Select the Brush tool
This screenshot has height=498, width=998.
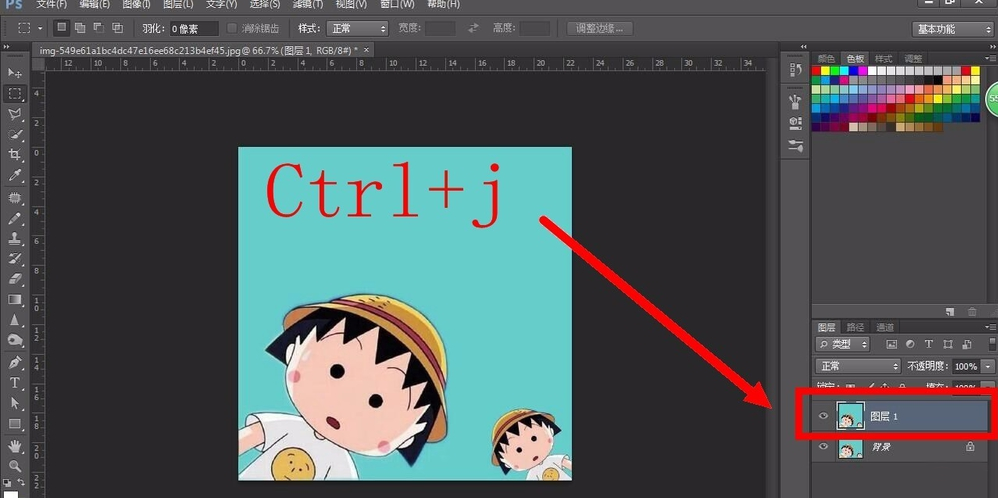point(15,218)
